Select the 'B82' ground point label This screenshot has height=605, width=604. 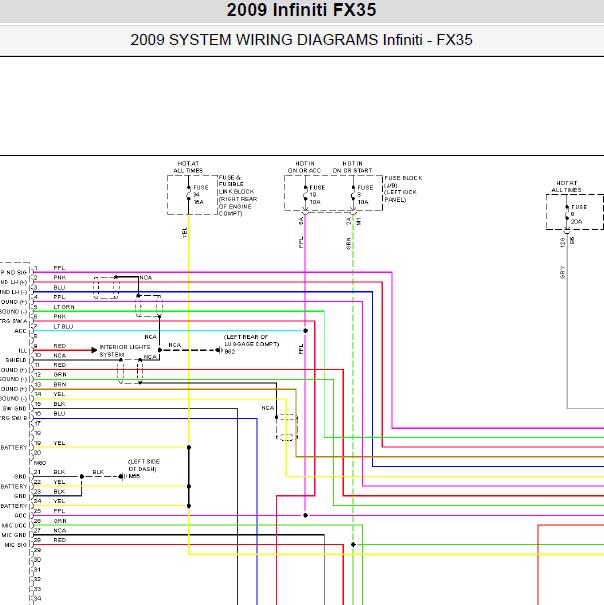[230, 352]
